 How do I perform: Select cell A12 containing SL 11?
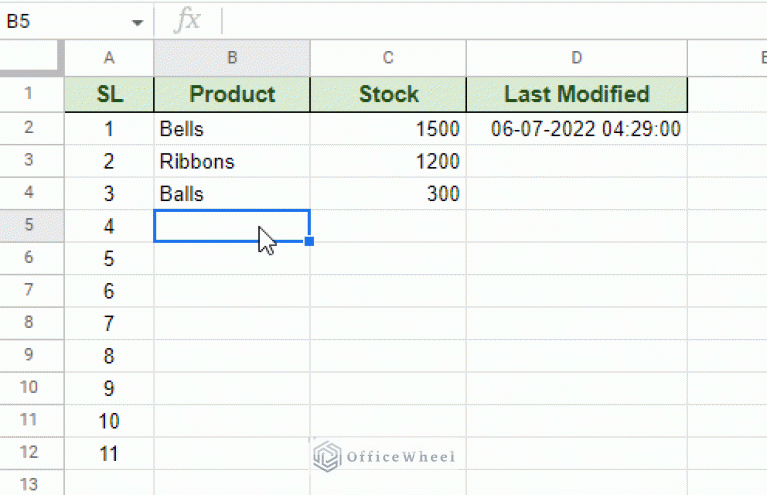pyautogui.click(x=109, y=453)
